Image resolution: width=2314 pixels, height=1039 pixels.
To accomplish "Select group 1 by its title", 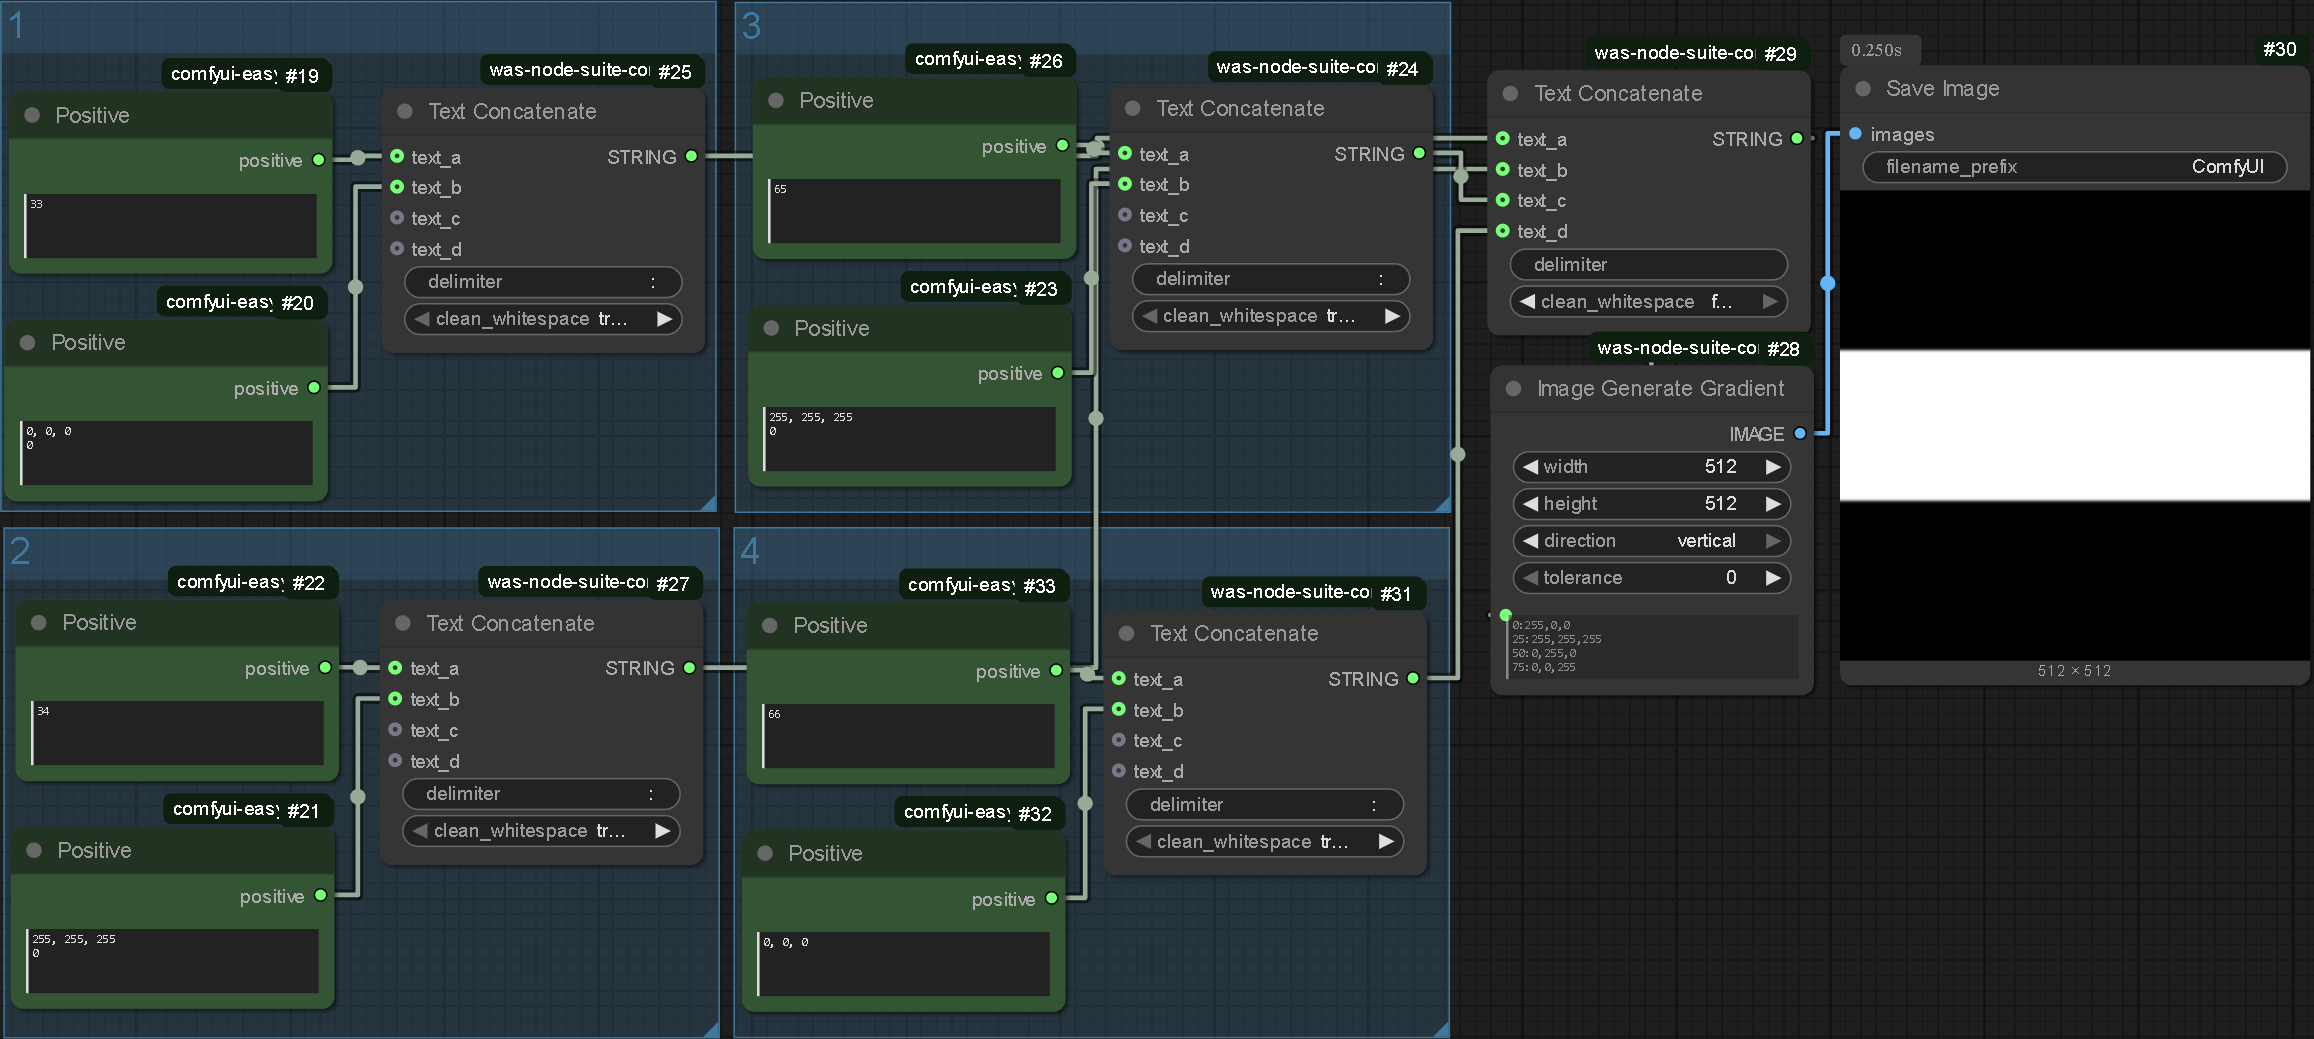I will [17, 25].
